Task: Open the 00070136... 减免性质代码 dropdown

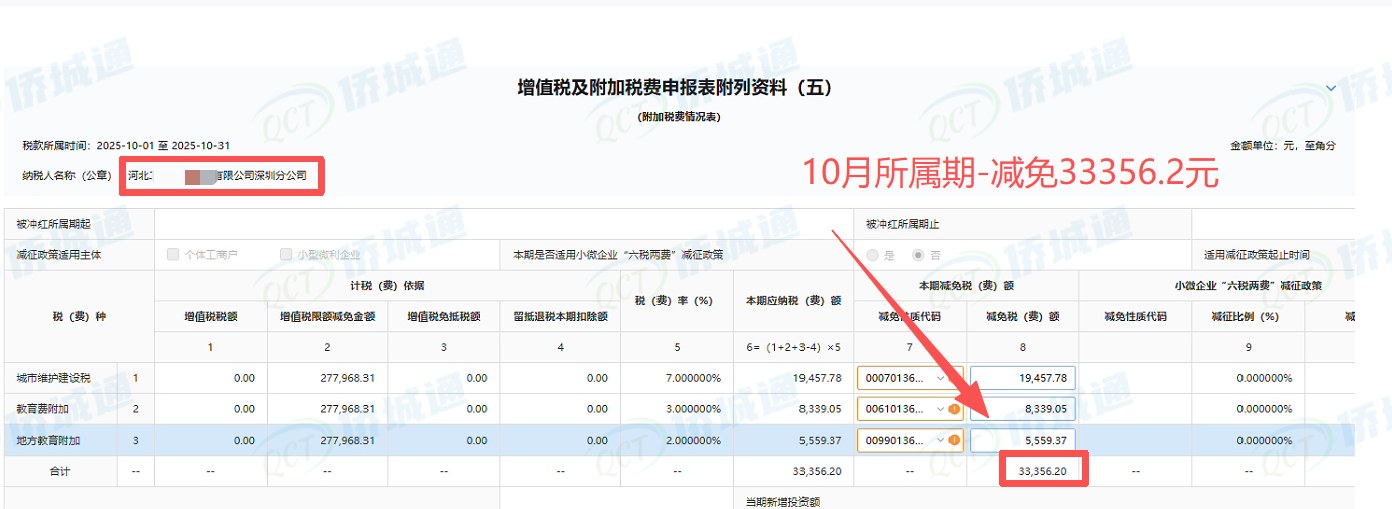Action: pos(910,378)
